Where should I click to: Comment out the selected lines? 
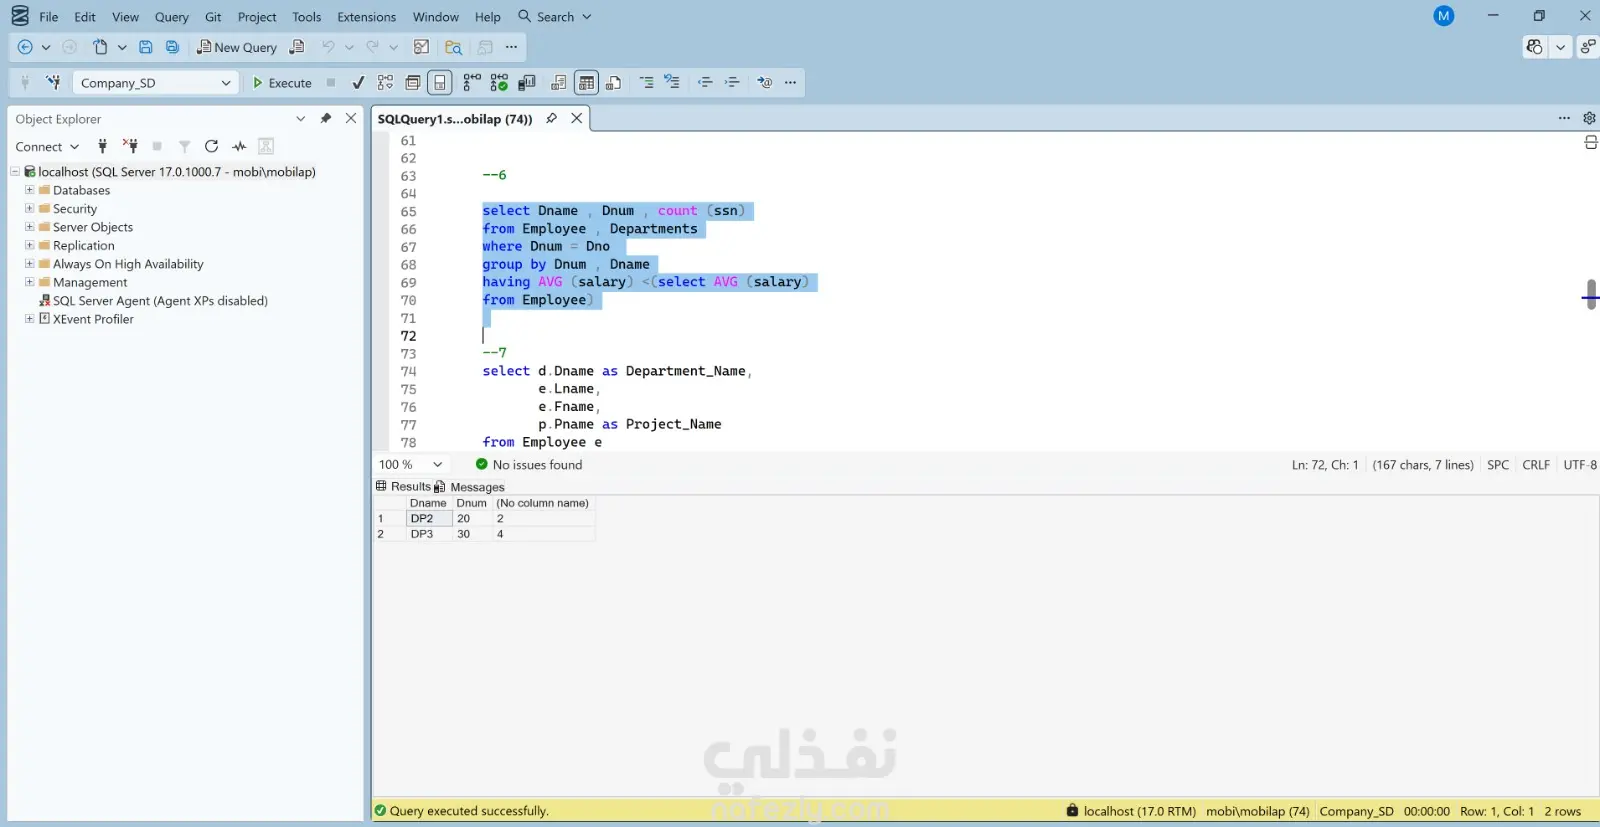pos(647,83)
